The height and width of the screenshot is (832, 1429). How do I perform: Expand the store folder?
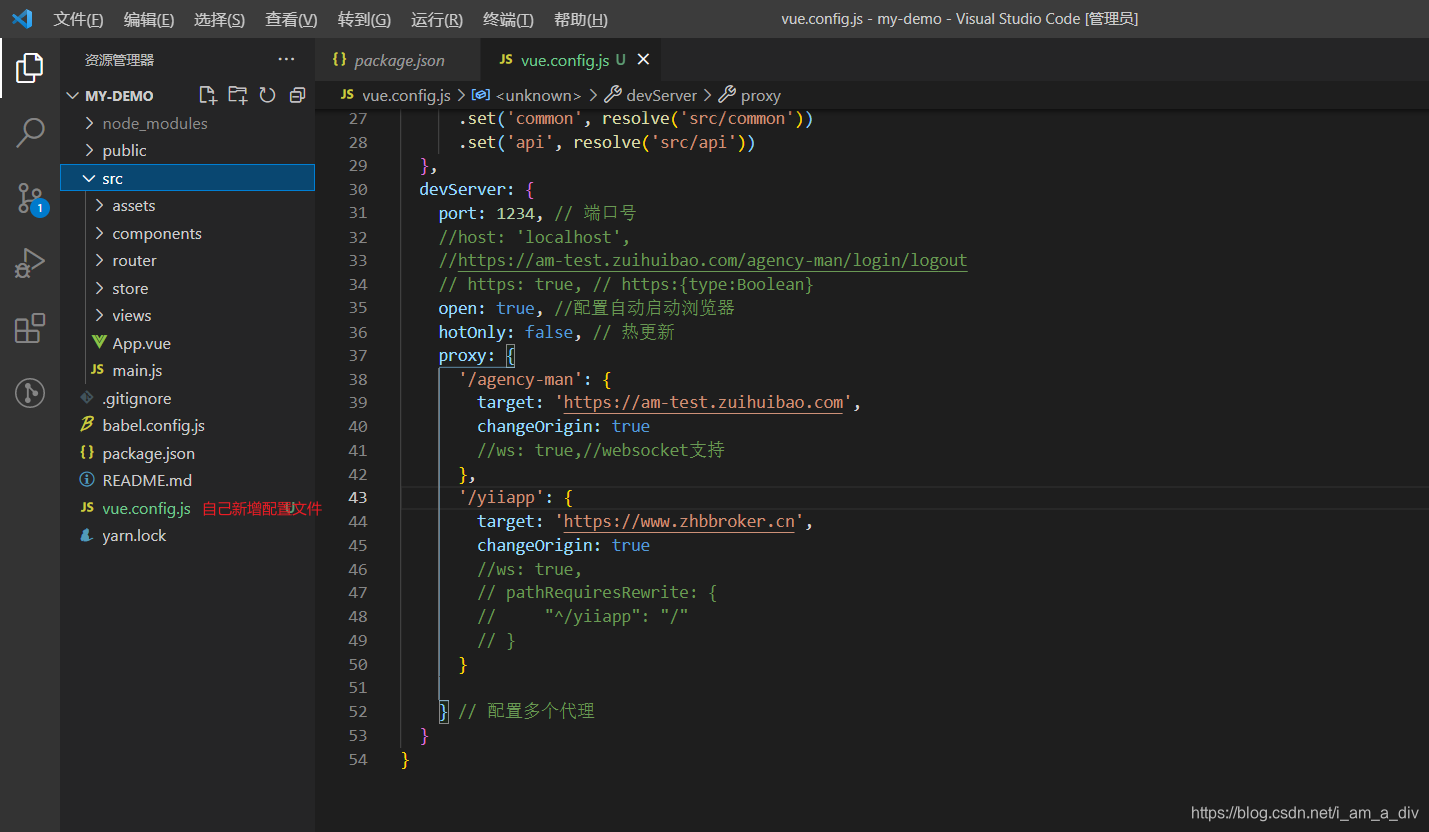click(x=100, y=288)
